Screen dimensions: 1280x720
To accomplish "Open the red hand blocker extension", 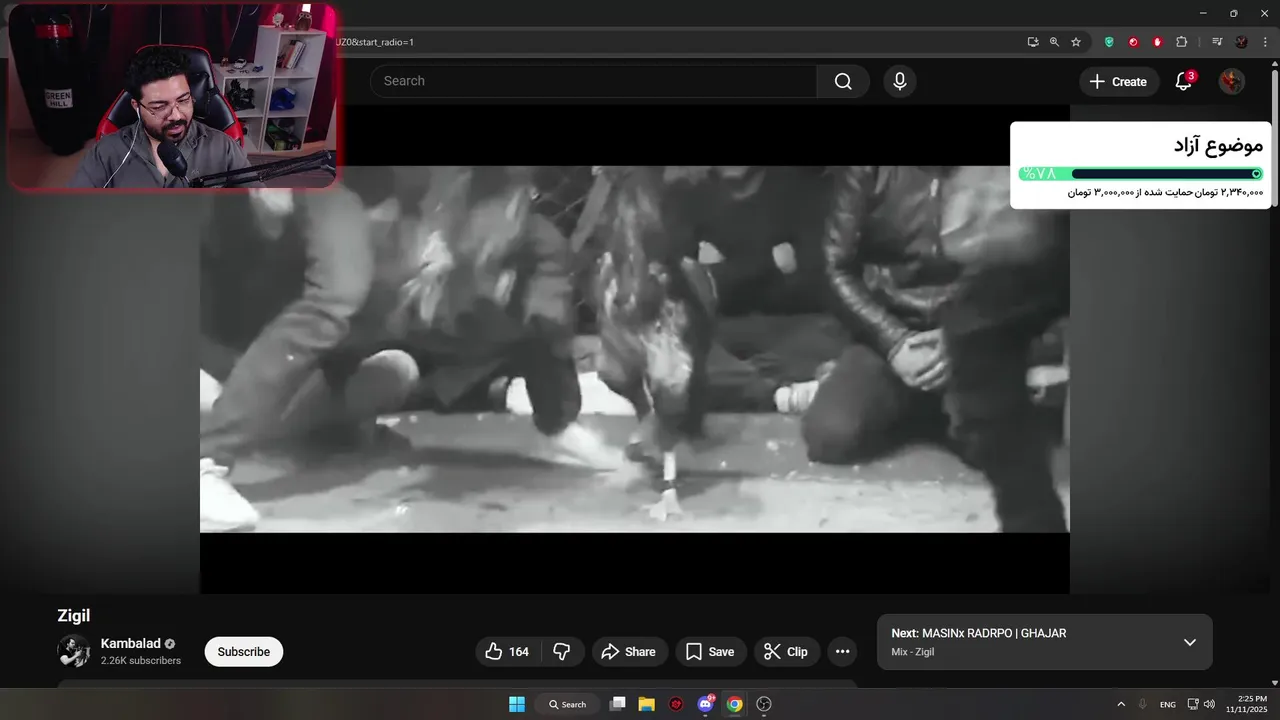I will (1158, 42).
